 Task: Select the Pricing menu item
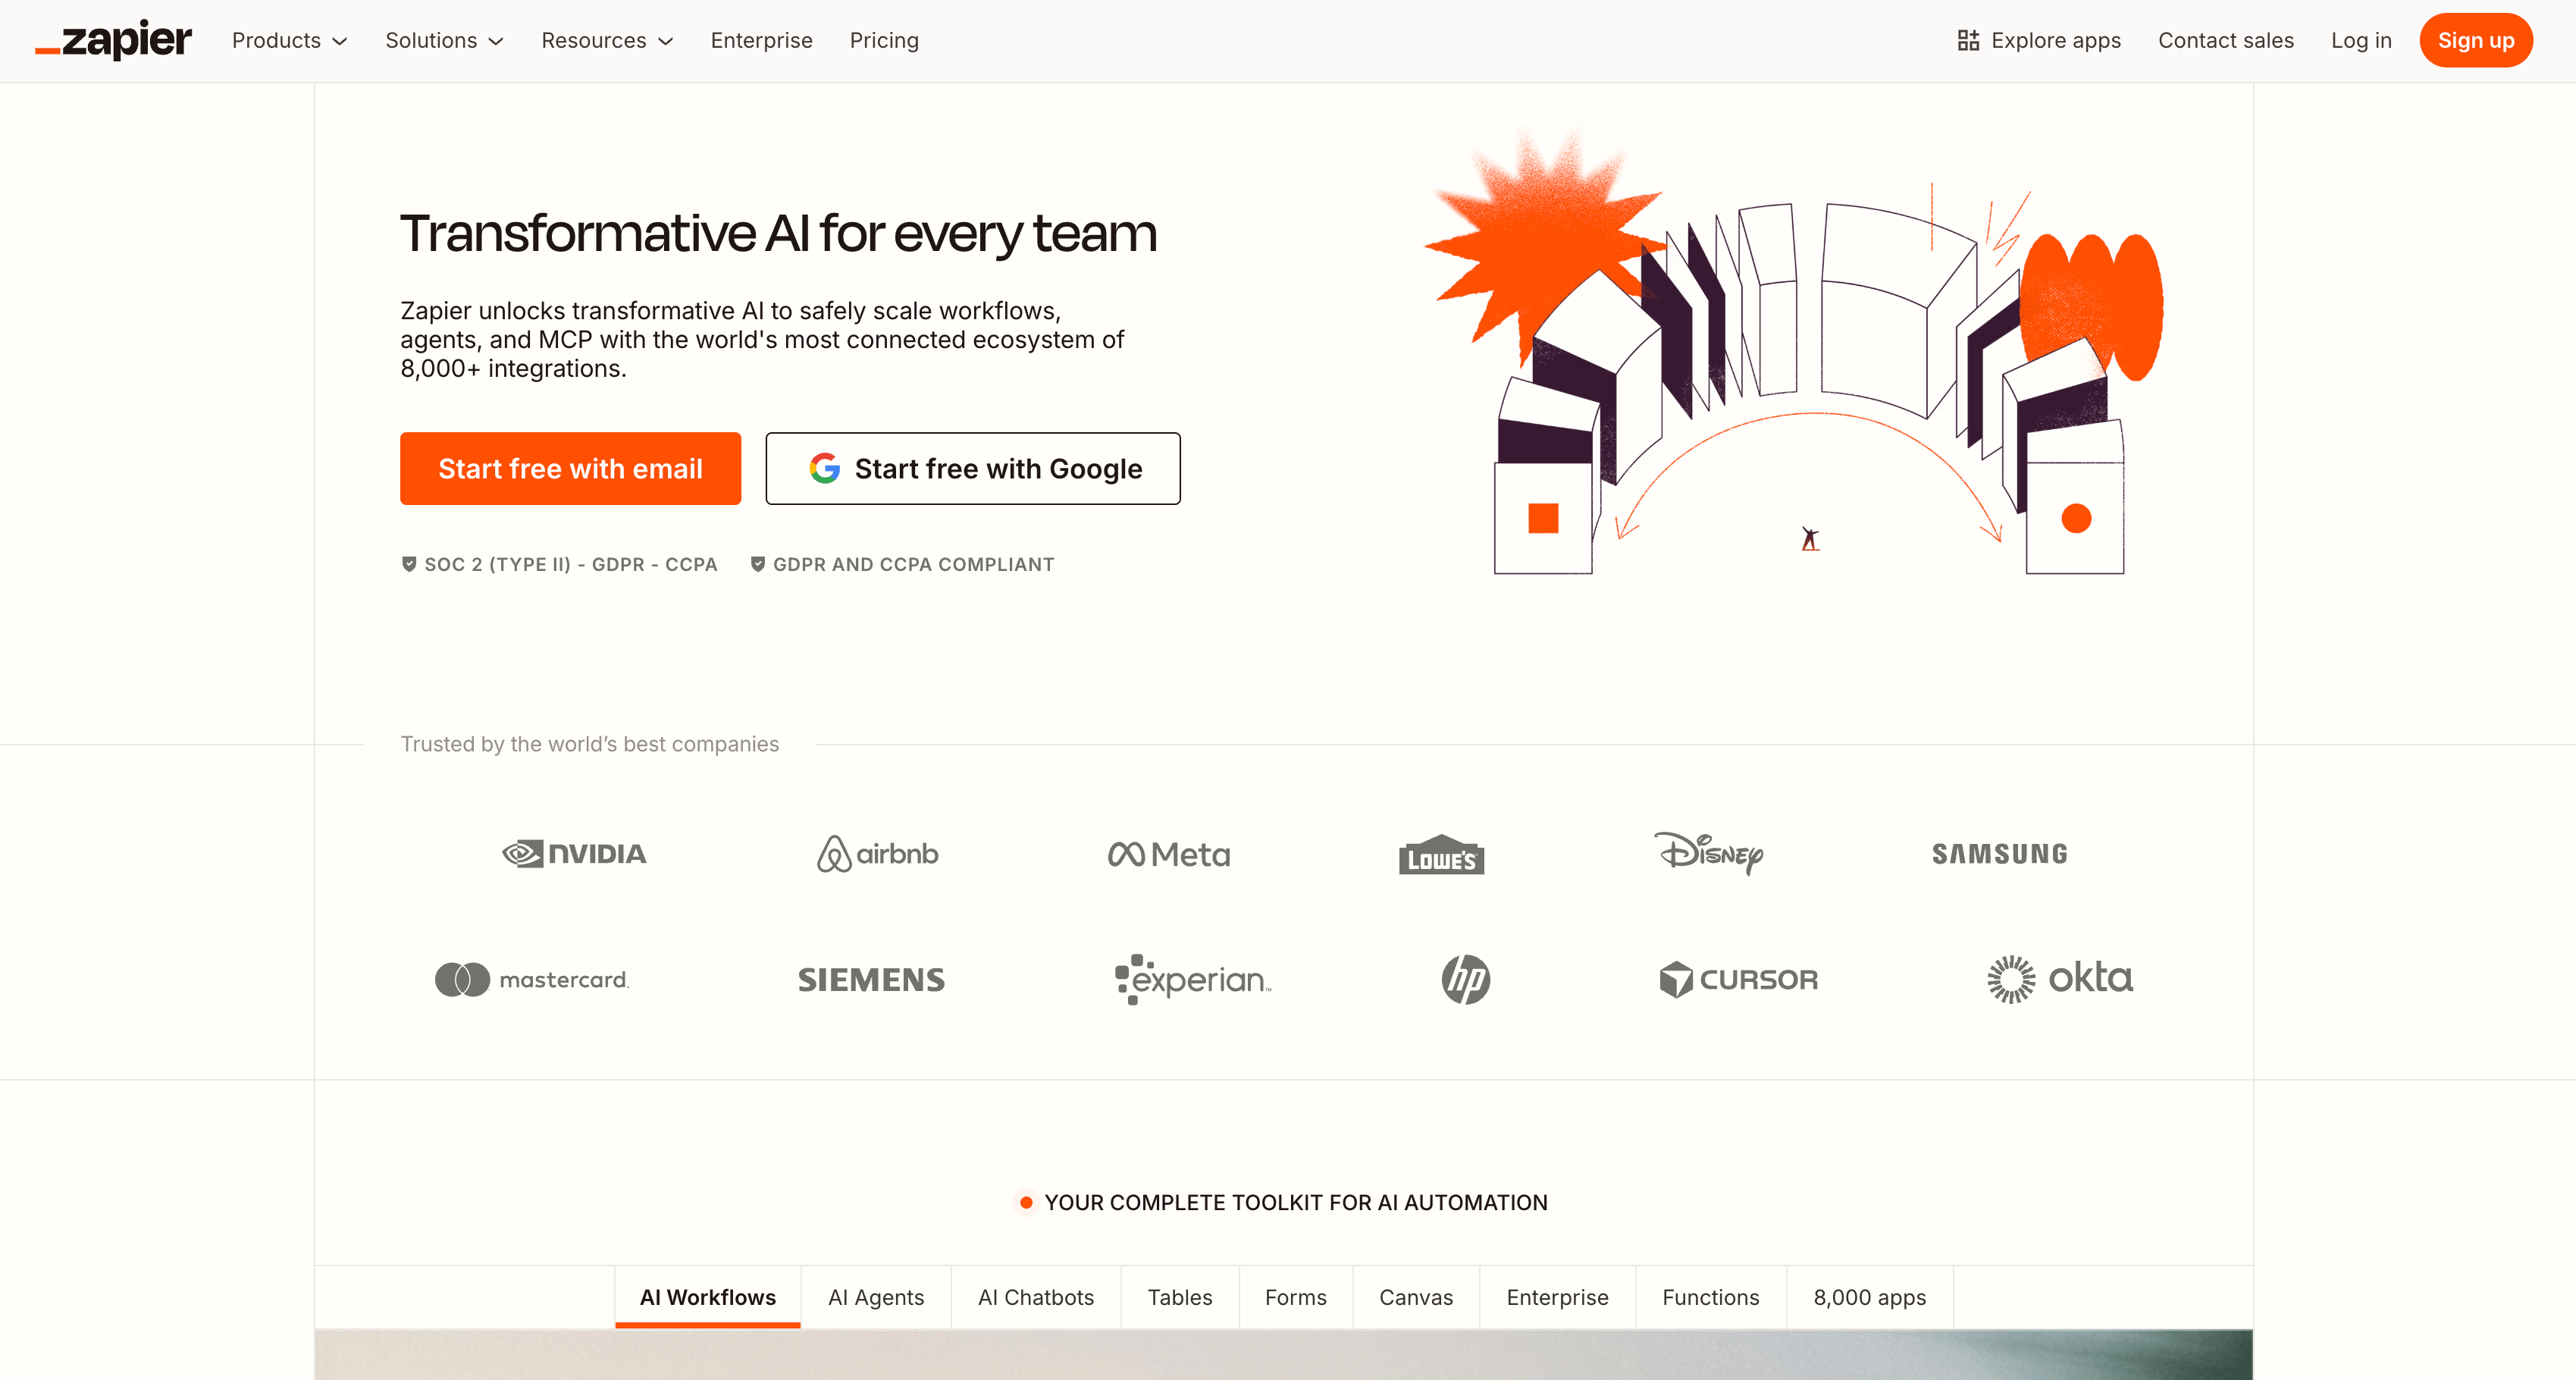884,41
